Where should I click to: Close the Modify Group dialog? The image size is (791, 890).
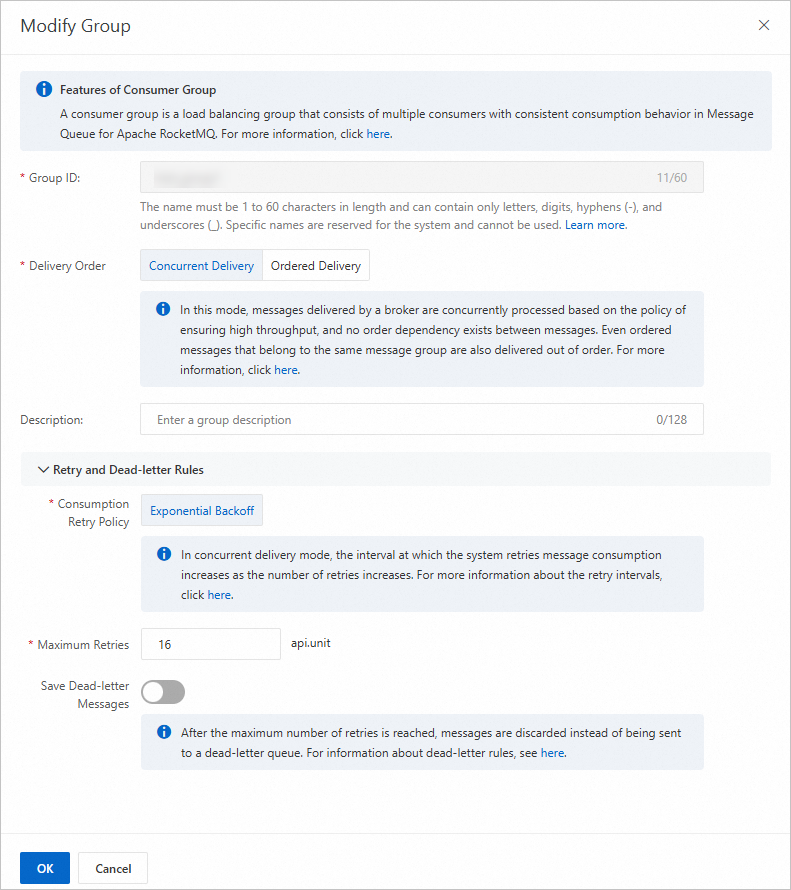pyautogui.click(x=764, y=26)
